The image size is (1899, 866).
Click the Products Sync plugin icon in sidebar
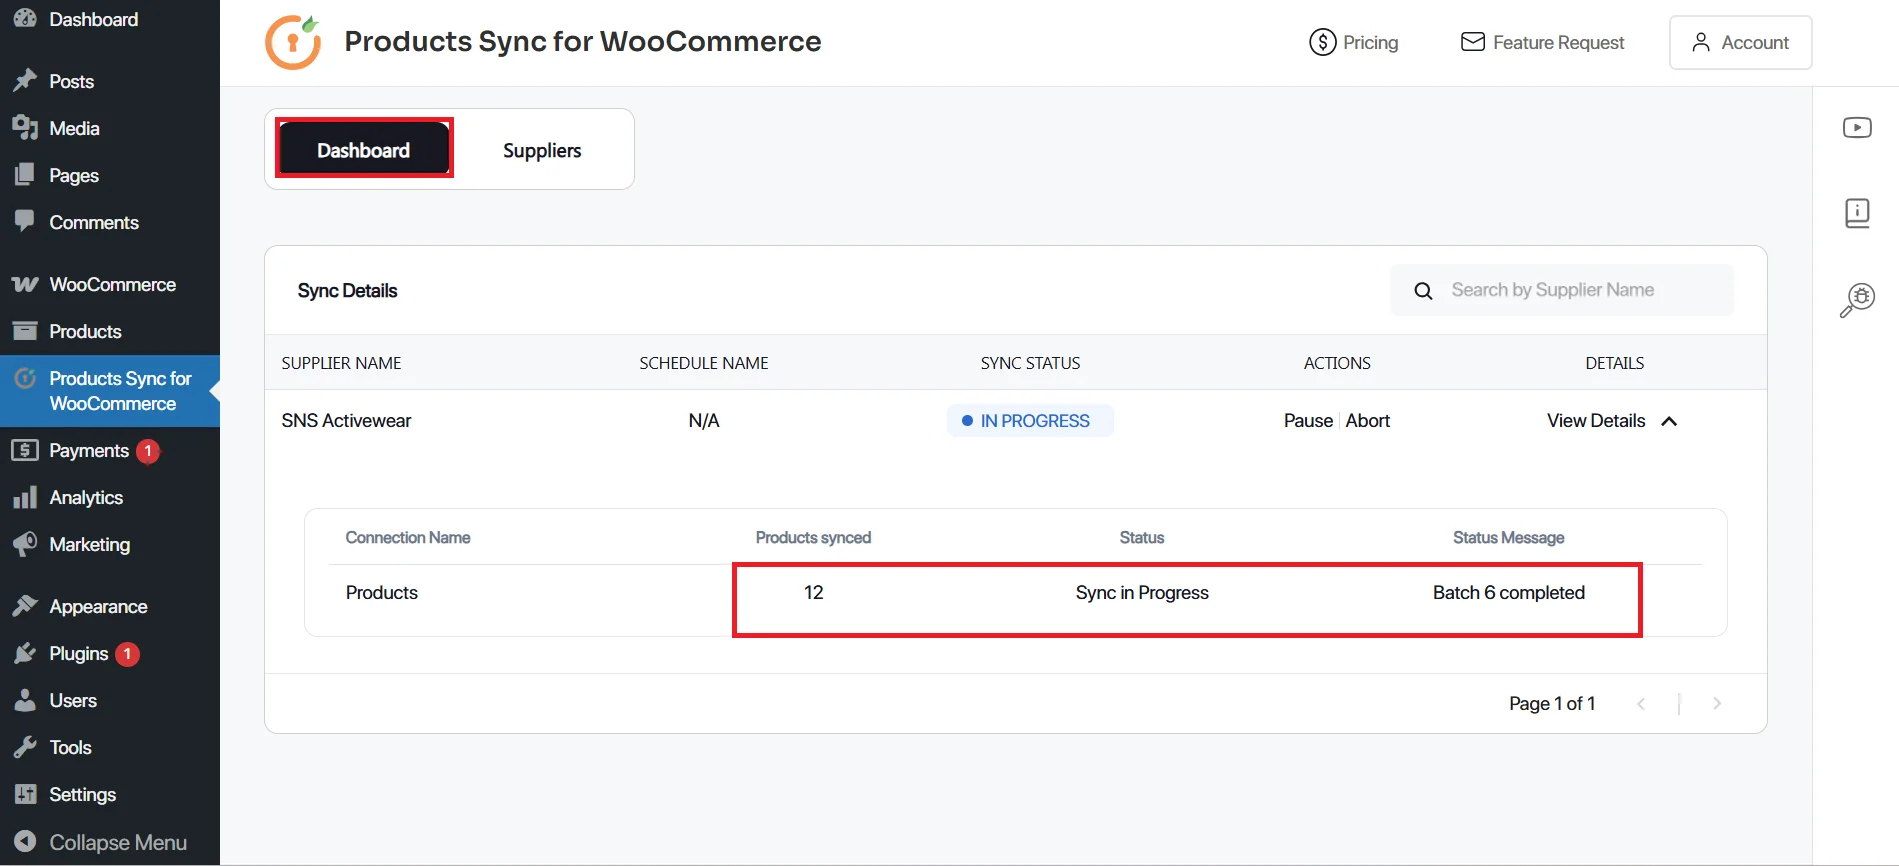26,378
